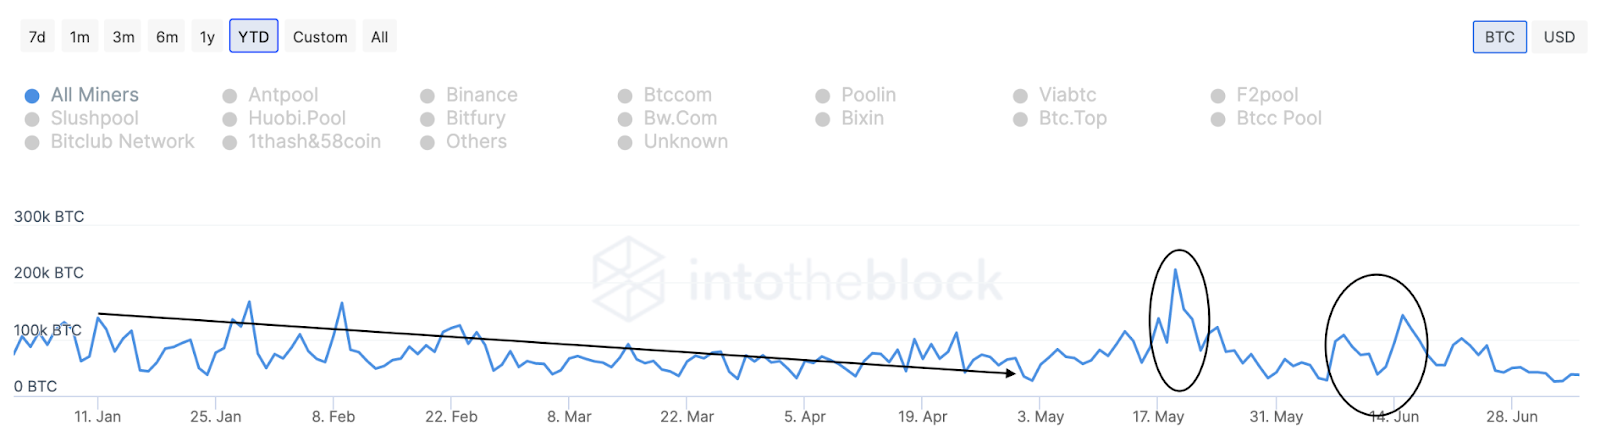Open the Custom date range picker
This screenshot has height=448, width=1600.
tap(320, 37)
